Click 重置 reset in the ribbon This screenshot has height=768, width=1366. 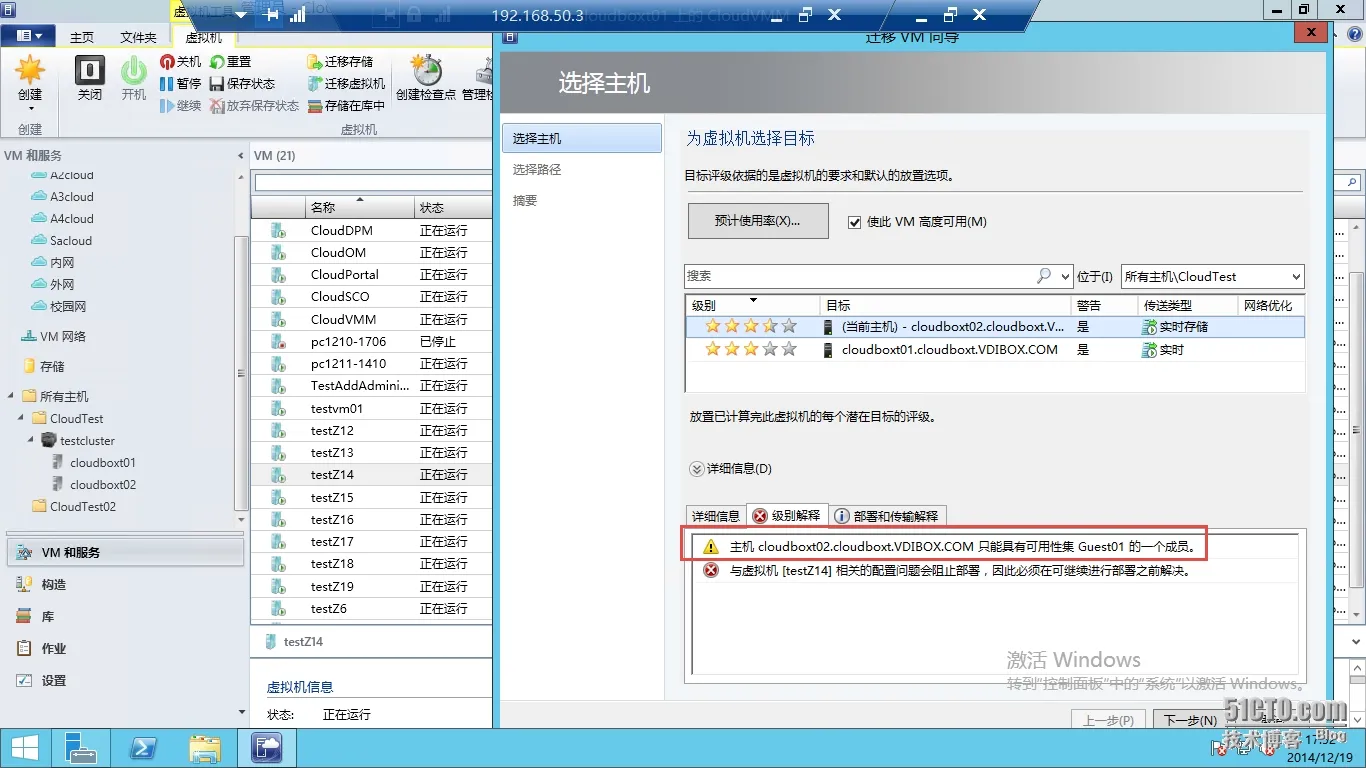pos(231,62)
